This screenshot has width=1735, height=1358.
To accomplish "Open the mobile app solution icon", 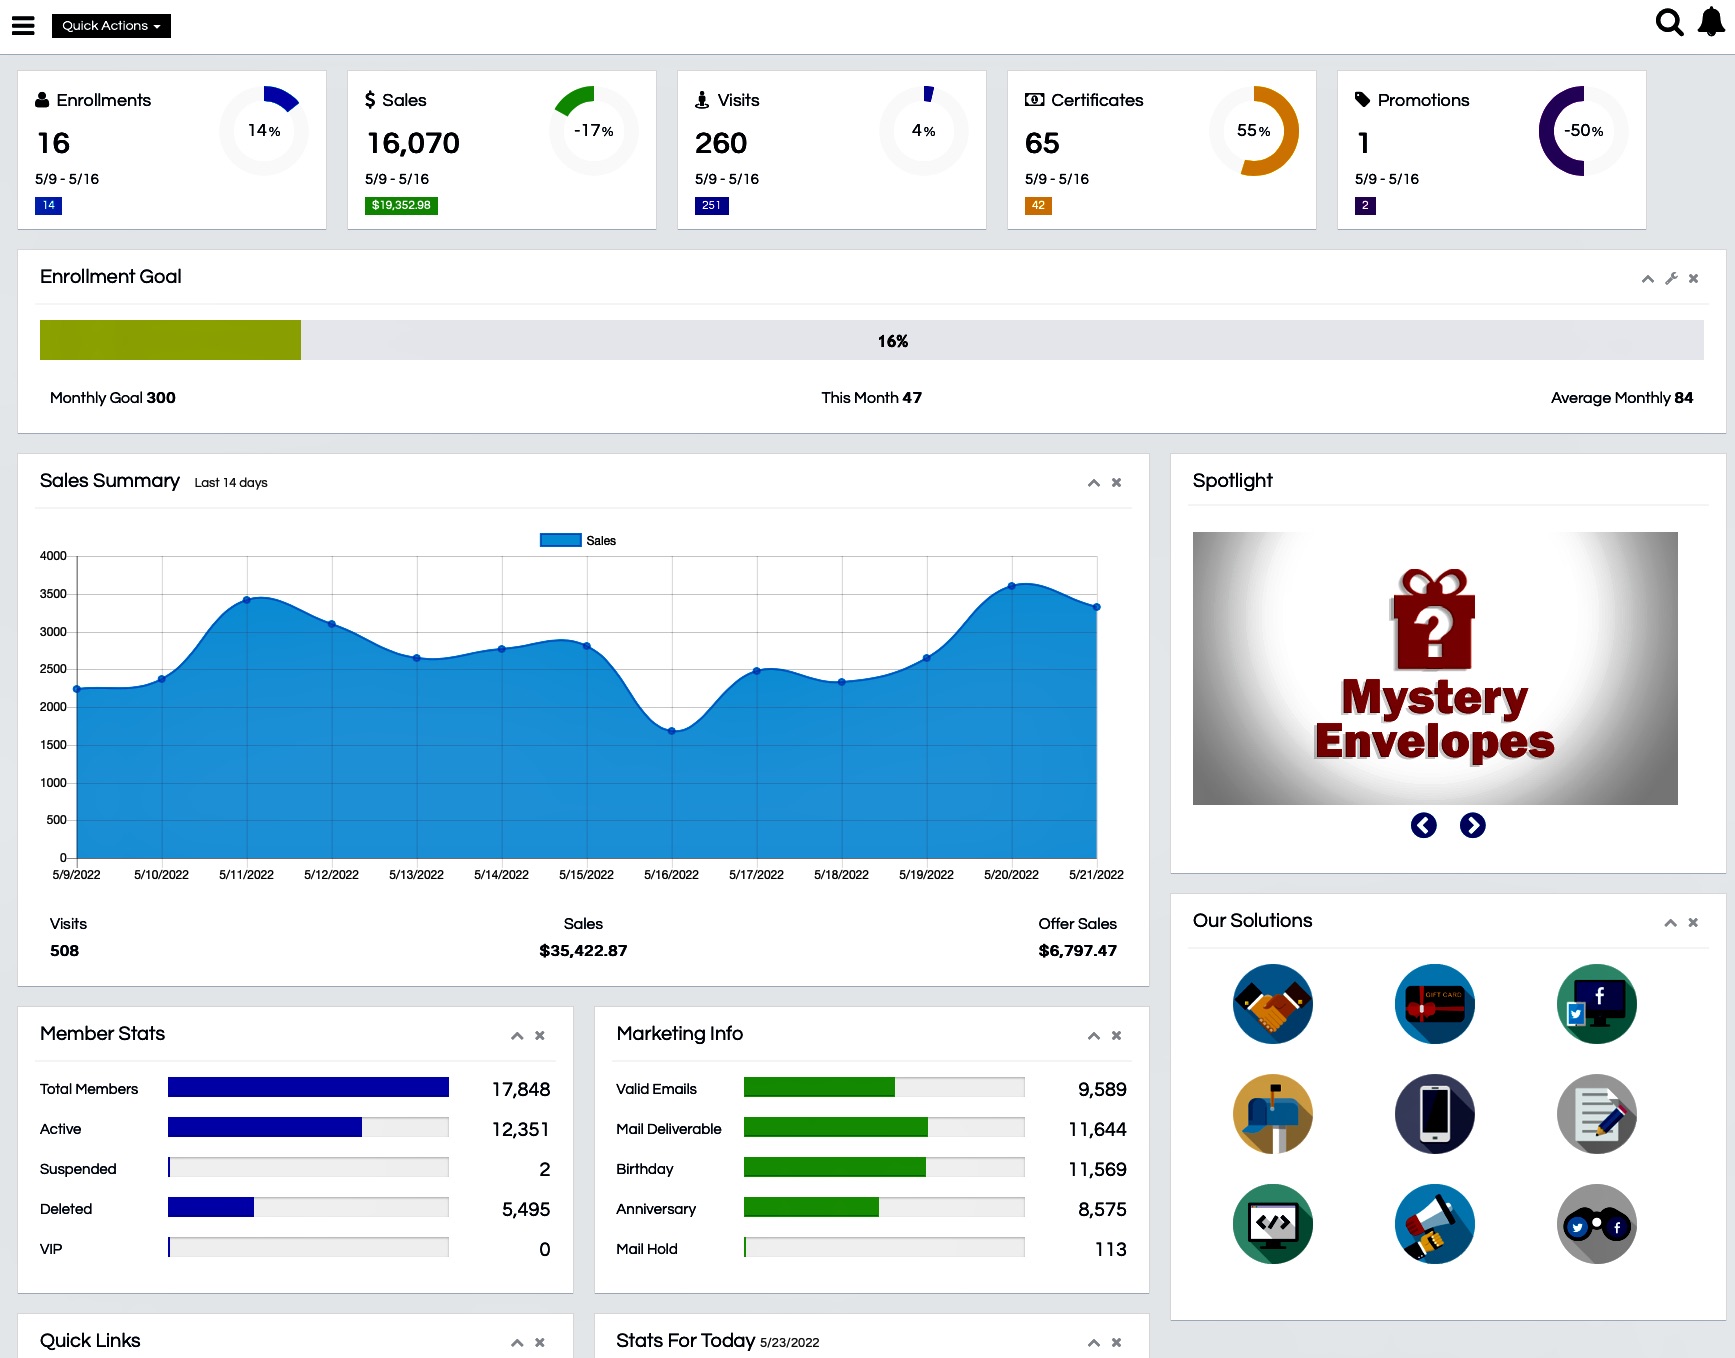I will (1435, 1114).
